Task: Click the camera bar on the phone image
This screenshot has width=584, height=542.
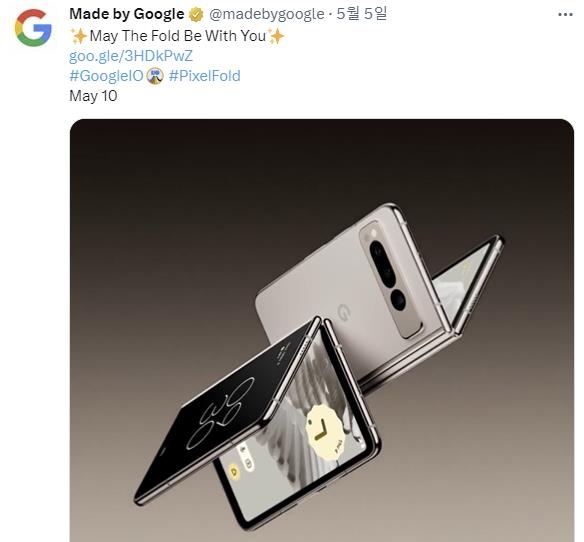Action: [391, 279]
